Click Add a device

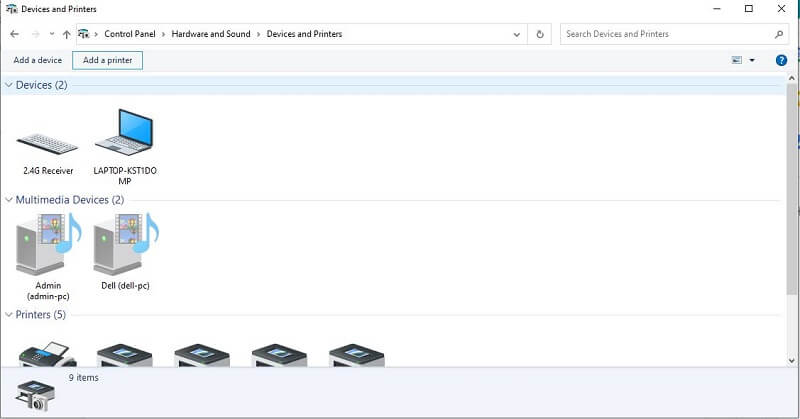pos(38,60)
